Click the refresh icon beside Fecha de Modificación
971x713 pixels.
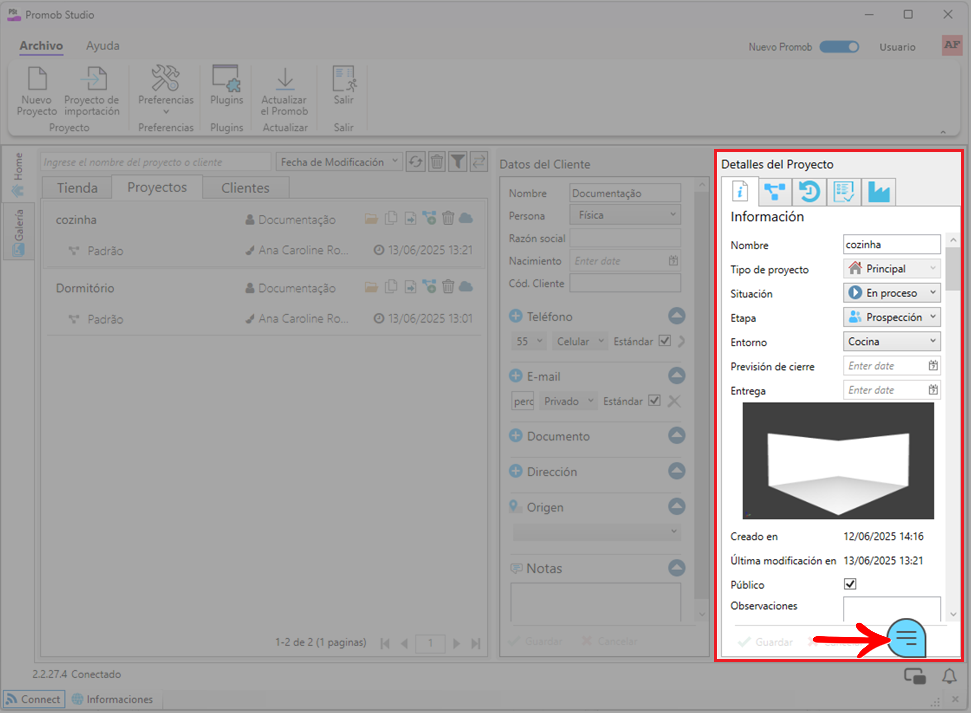(x=416, y=162)
